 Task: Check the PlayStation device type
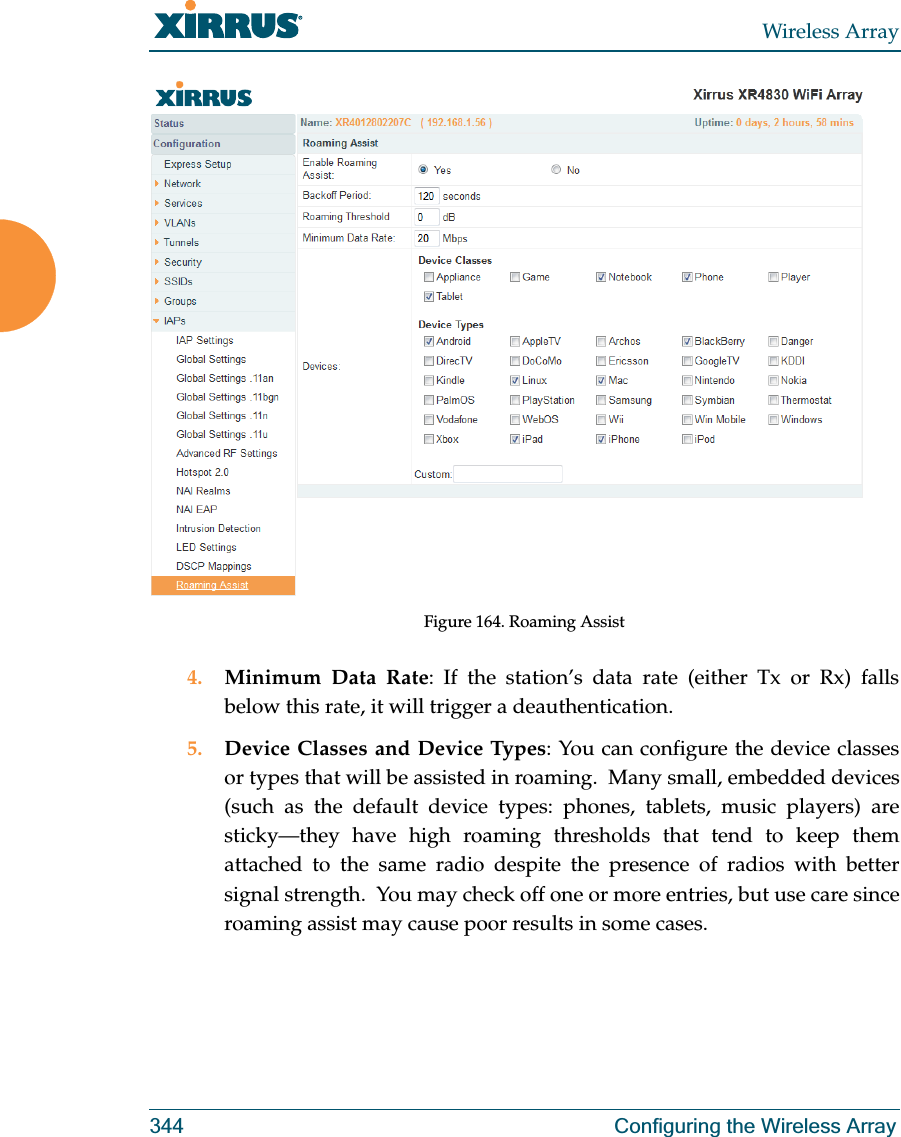pyautogui.click(x=515, y=400)
